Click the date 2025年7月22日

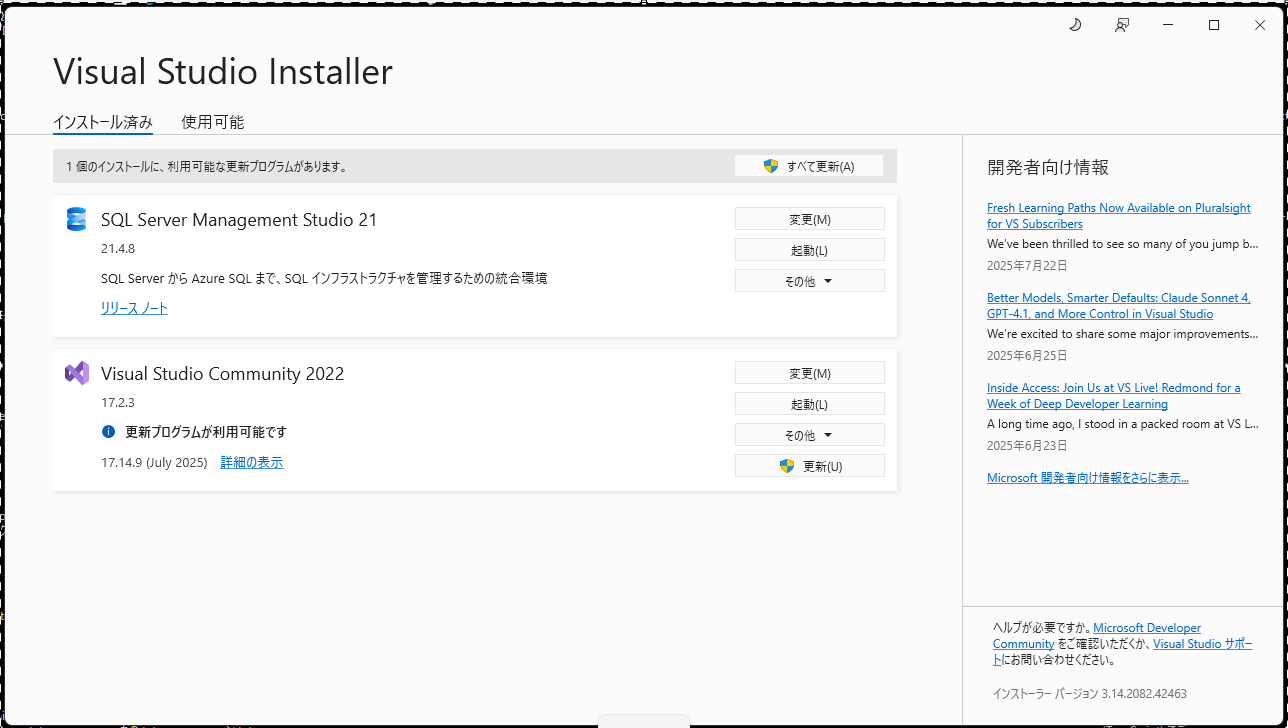click(x=1027, y=266)
